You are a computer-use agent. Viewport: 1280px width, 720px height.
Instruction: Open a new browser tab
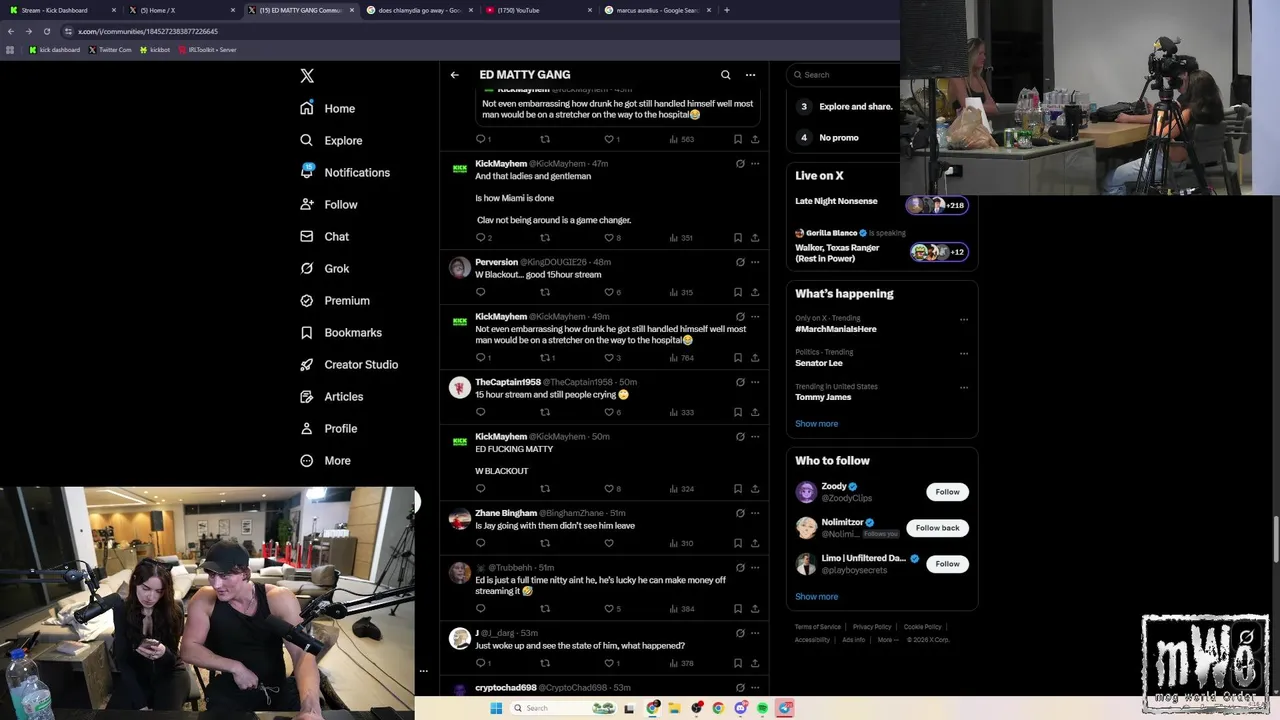tap(726, 10)
